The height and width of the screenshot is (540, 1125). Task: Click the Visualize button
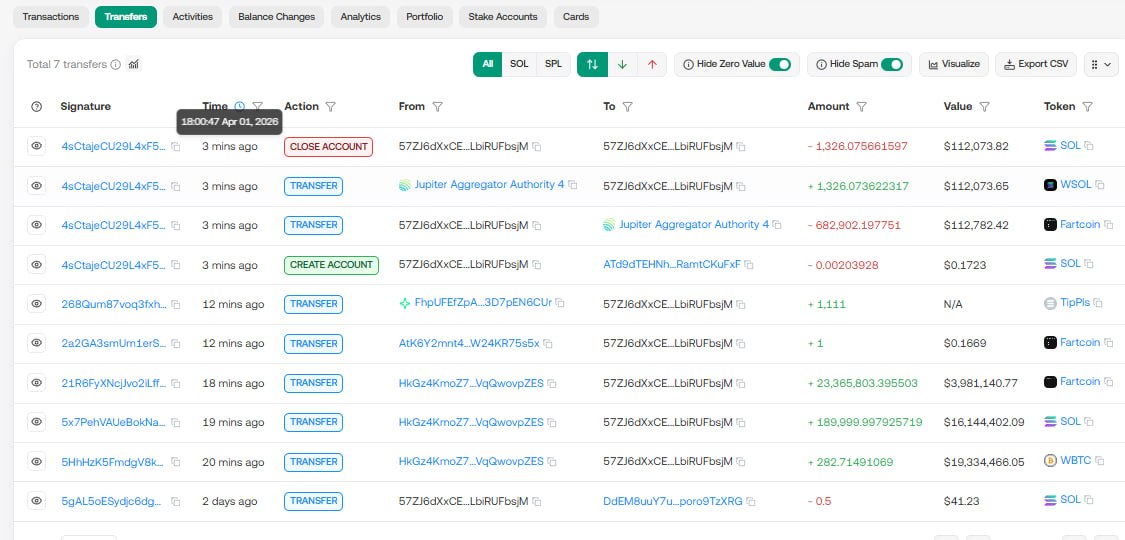(954, 64)
